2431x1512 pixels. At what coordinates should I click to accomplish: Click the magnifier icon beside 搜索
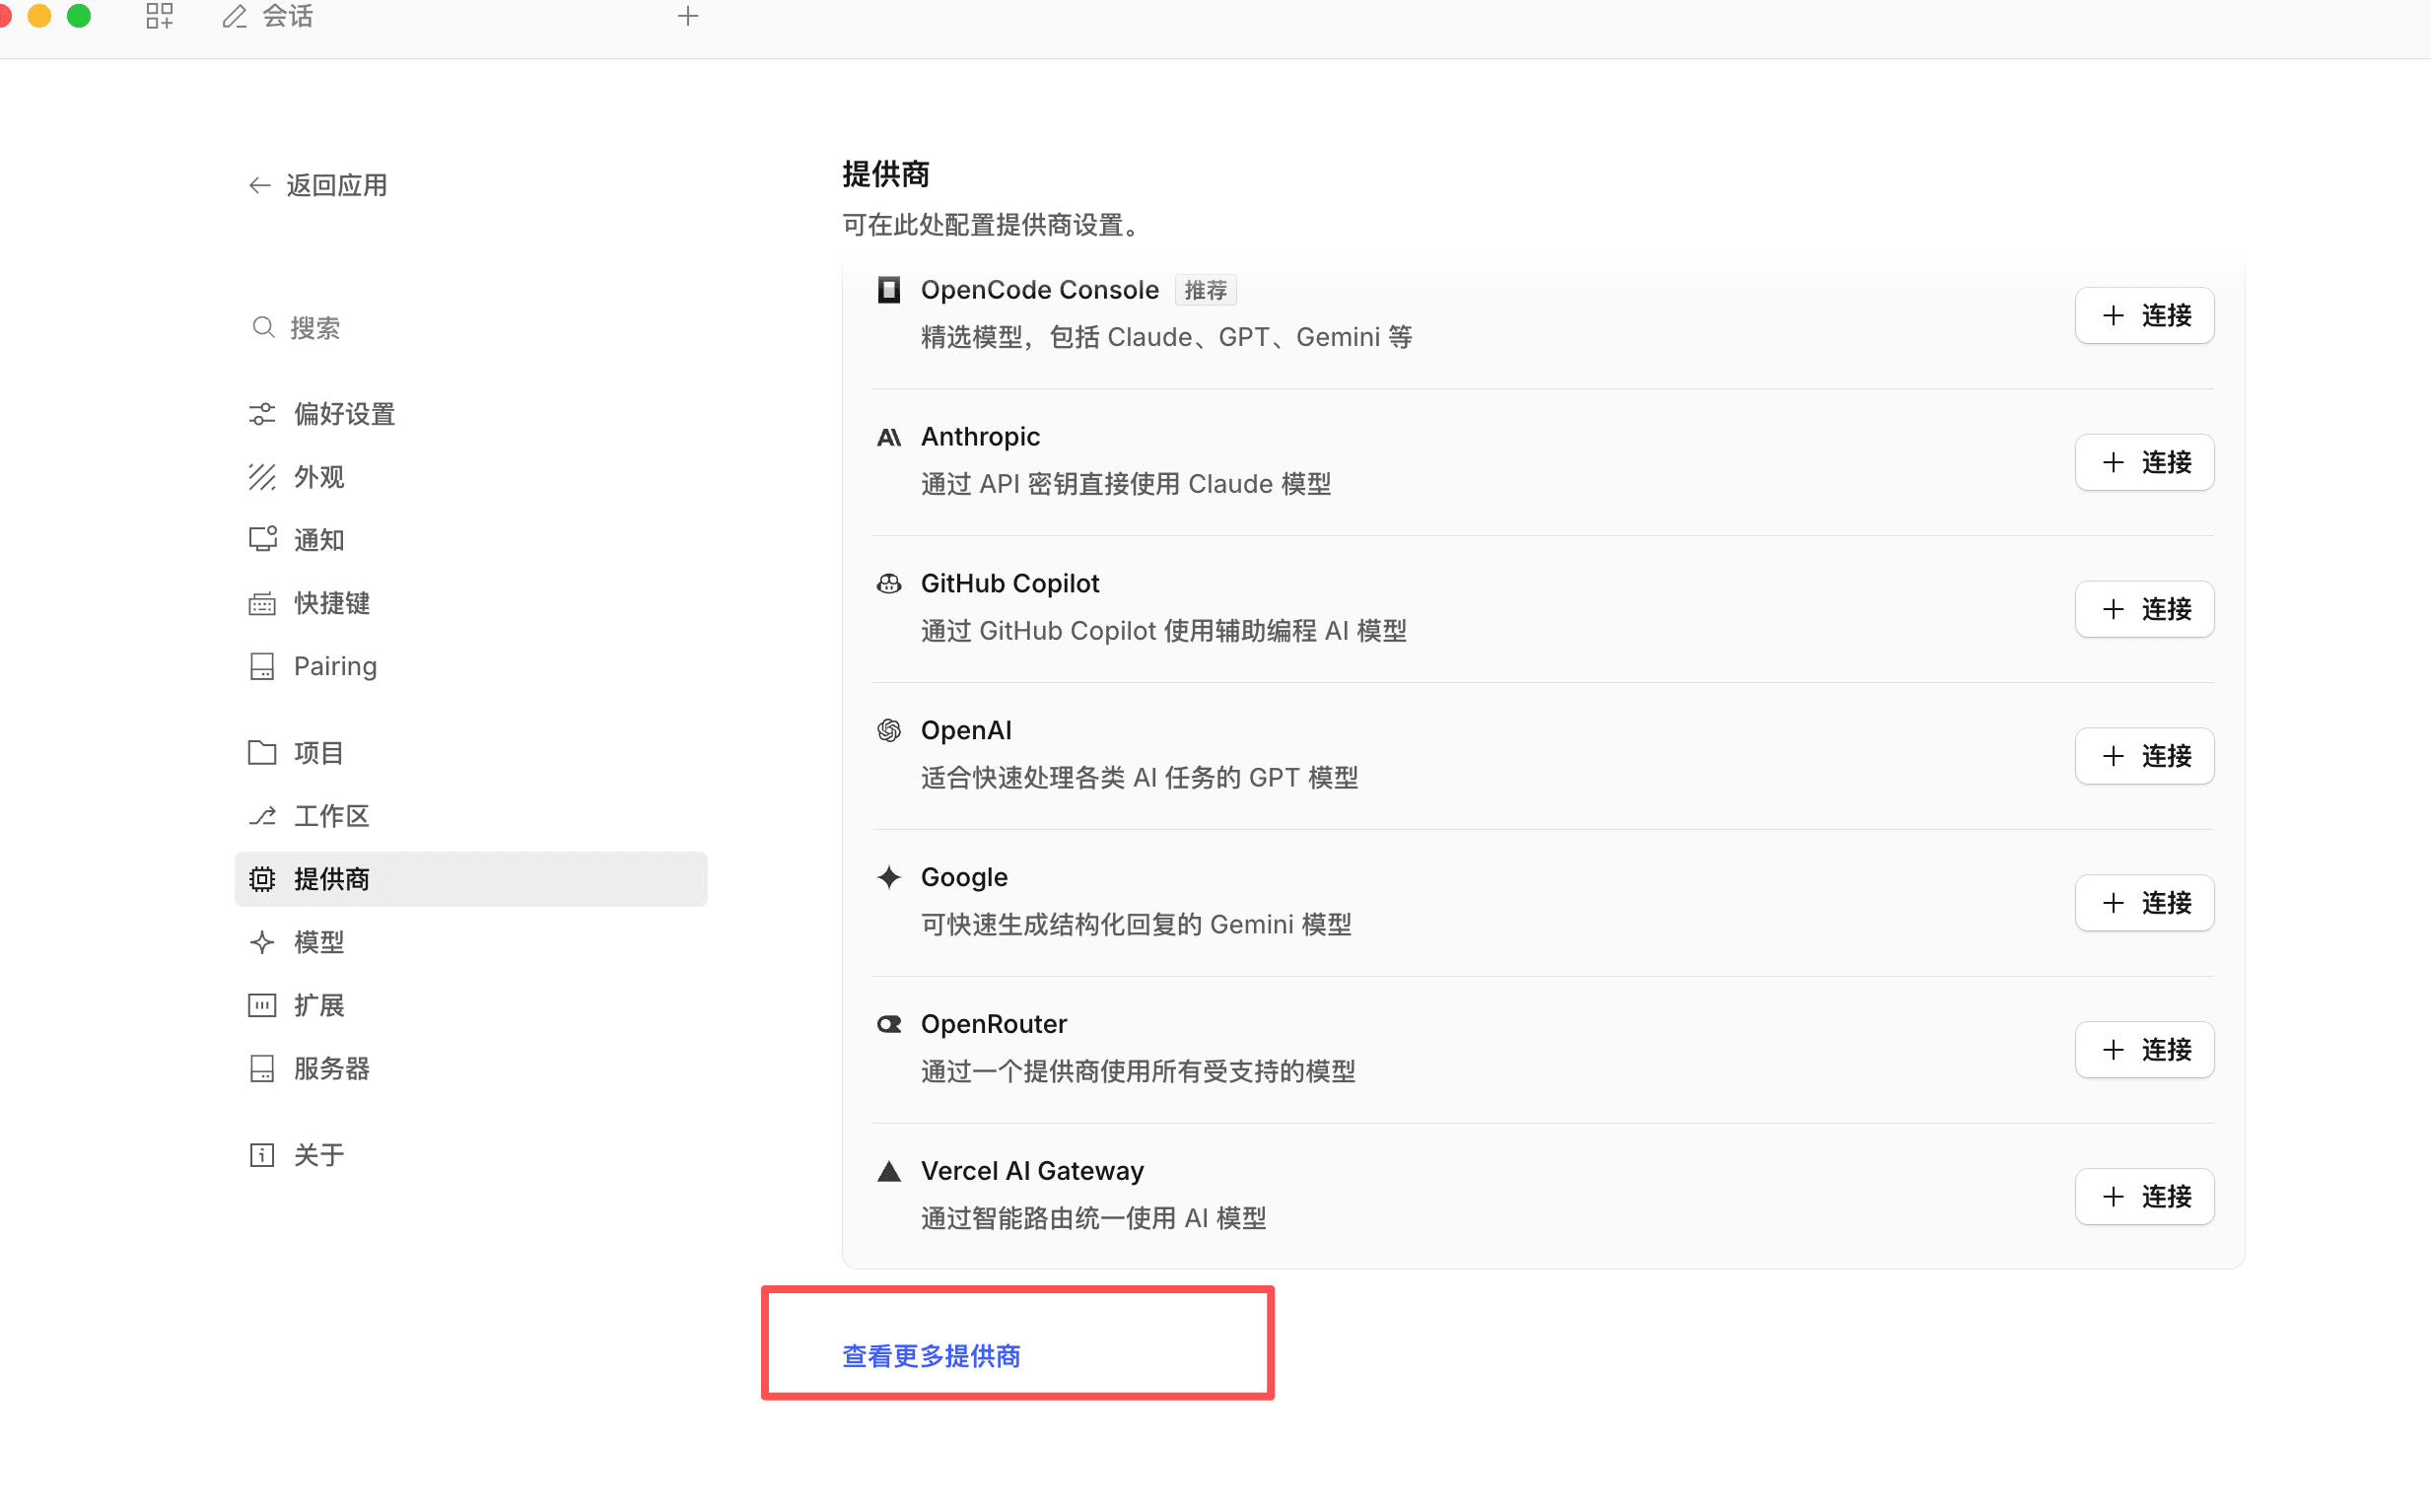point(263,327)
